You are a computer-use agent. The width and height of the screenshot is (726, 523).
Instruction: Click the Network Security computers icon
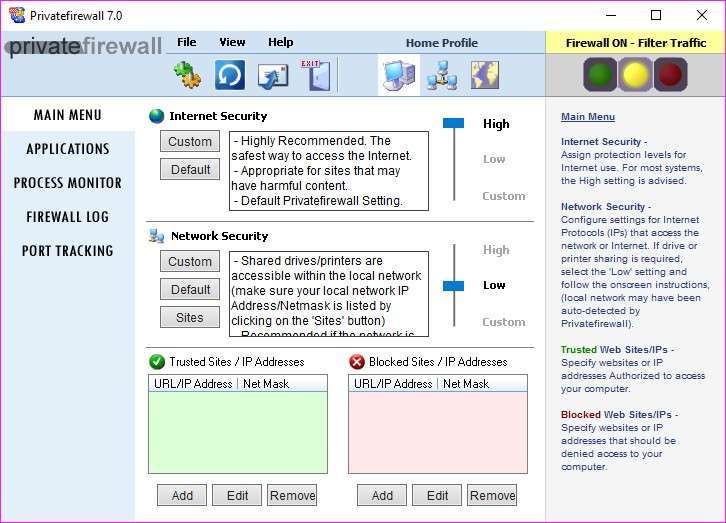click(x=156, y=236)
